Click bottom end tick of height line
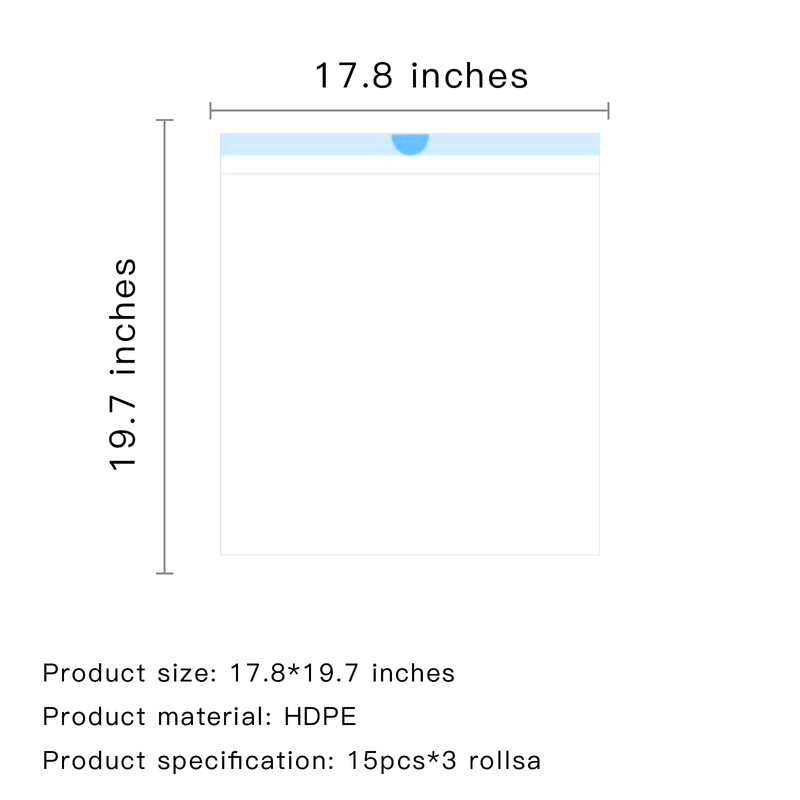This screenshot has height=800, width=800. [x=165, y=573]
